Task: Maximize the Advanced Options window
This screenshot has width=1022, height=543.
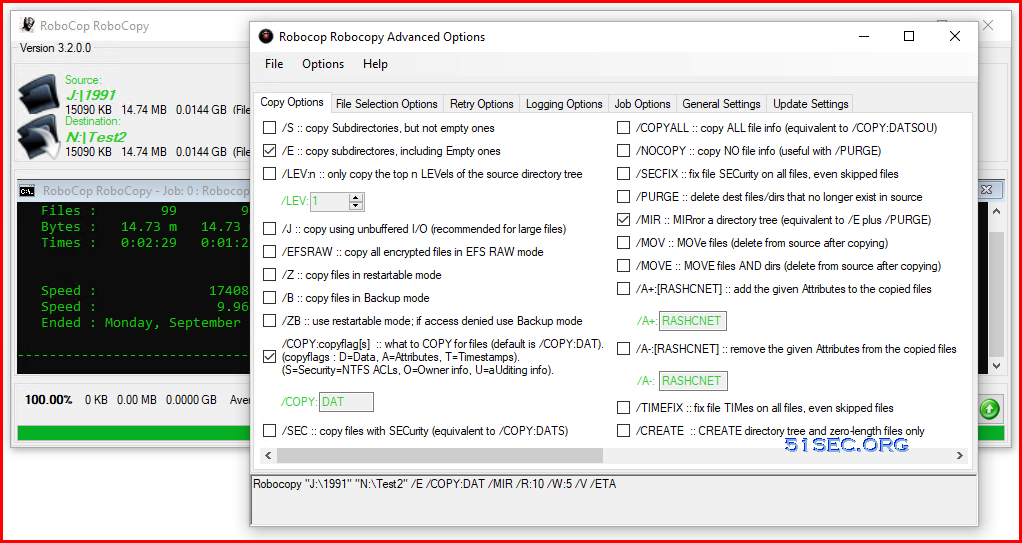Action: pyautogui.click(x=909, y=37)
